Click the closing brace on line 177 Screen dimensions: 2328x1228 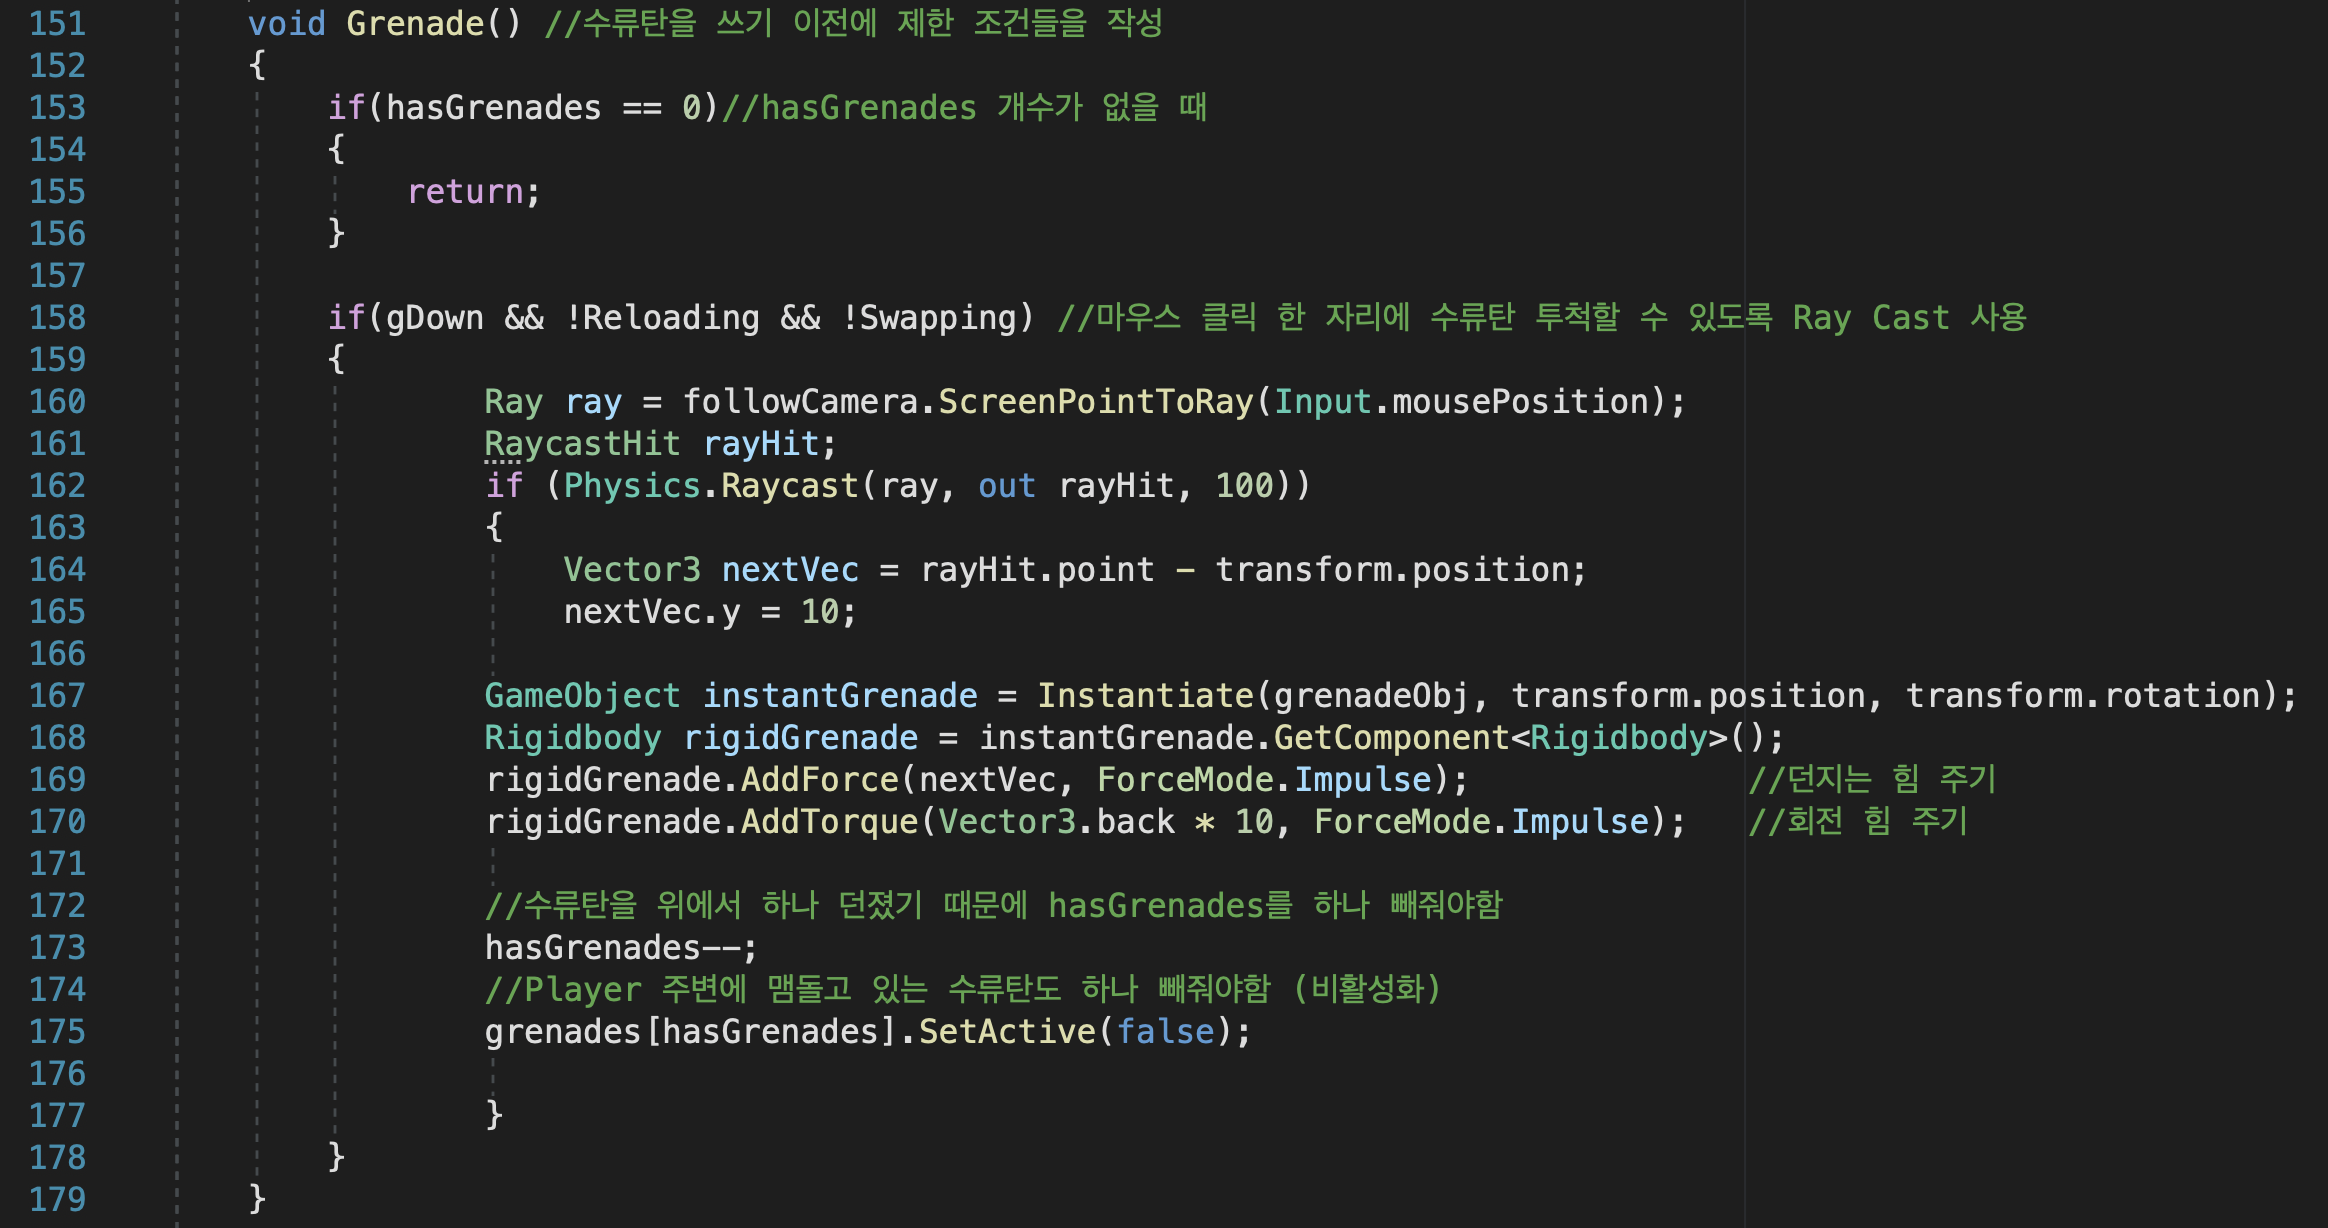pyautogui.click(x=494, y=1113)
